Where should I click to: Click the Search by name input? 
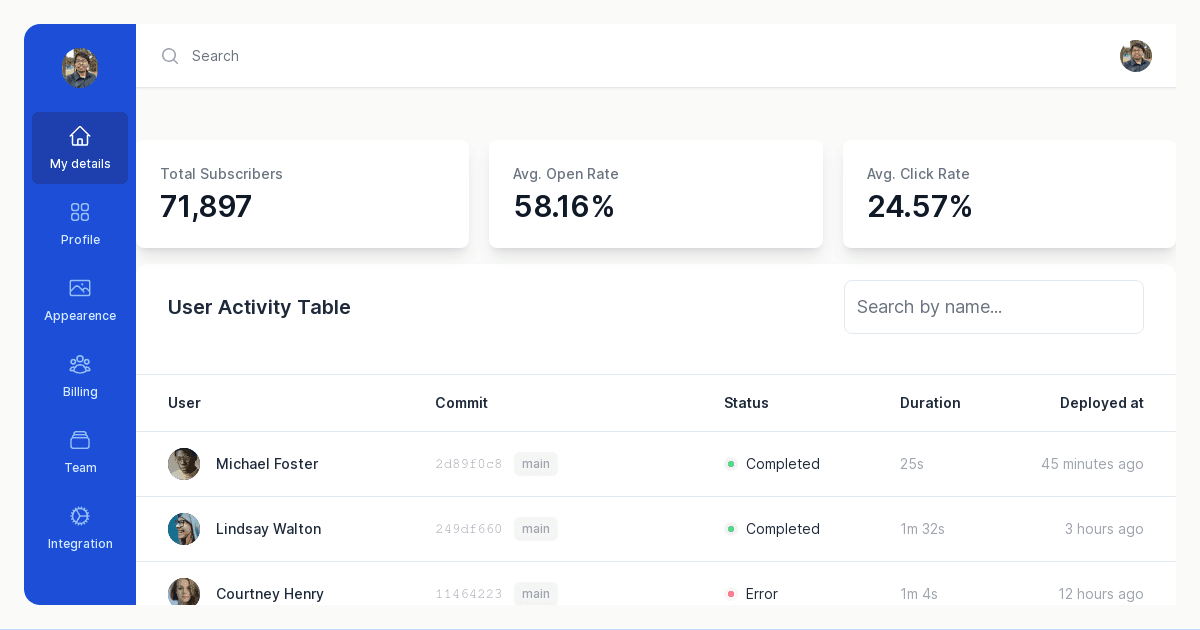pos(993,307)
